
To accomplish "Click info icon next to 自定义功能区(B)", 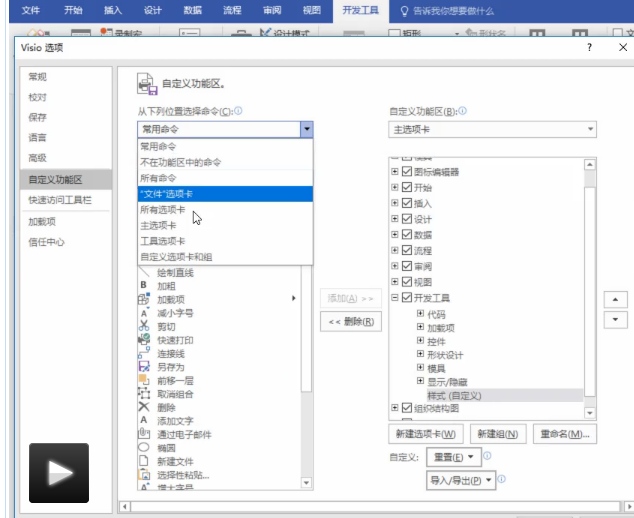I will [463, 110].
